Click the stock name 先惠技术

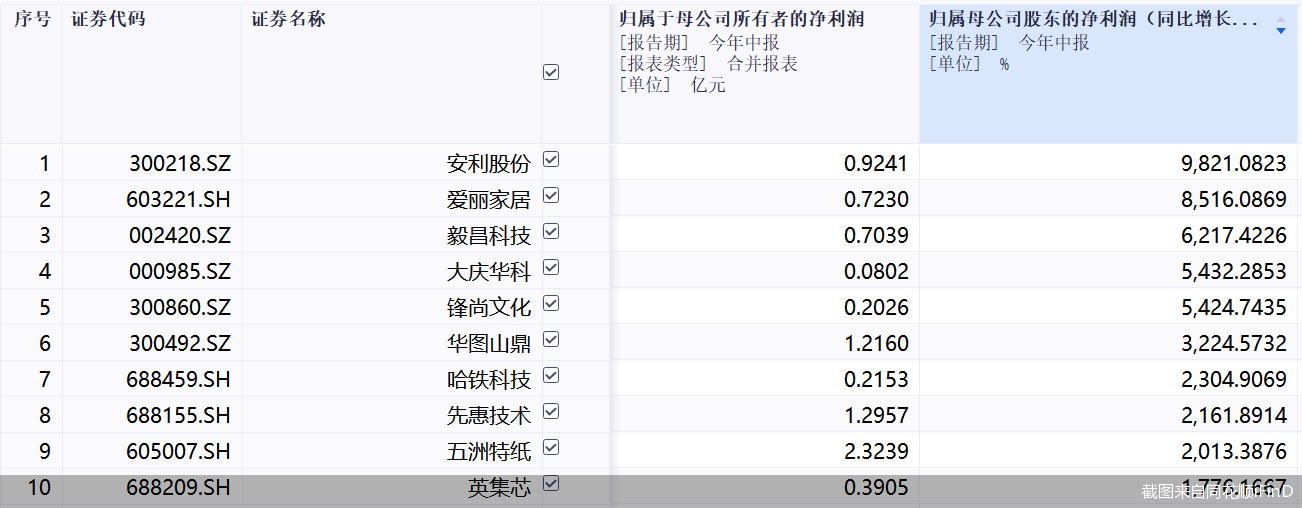pyautogui.click(x=489, y=416)
